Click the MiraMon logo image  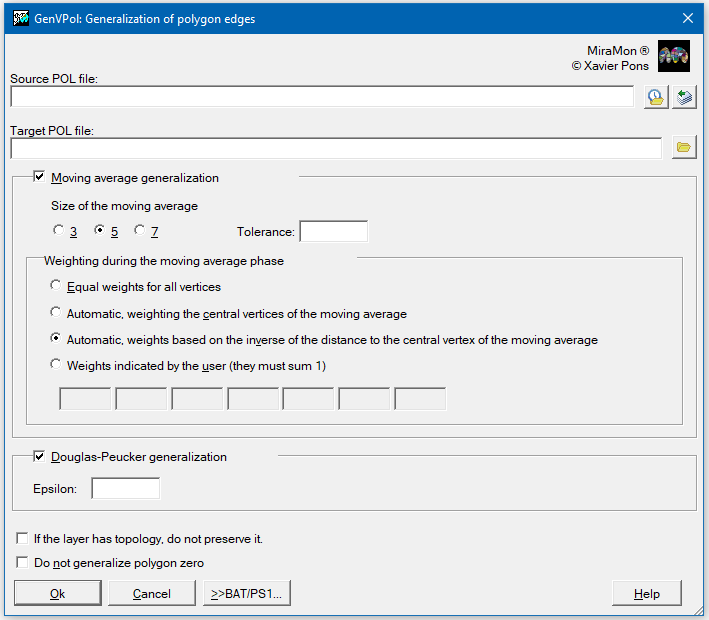pos(674,56)
